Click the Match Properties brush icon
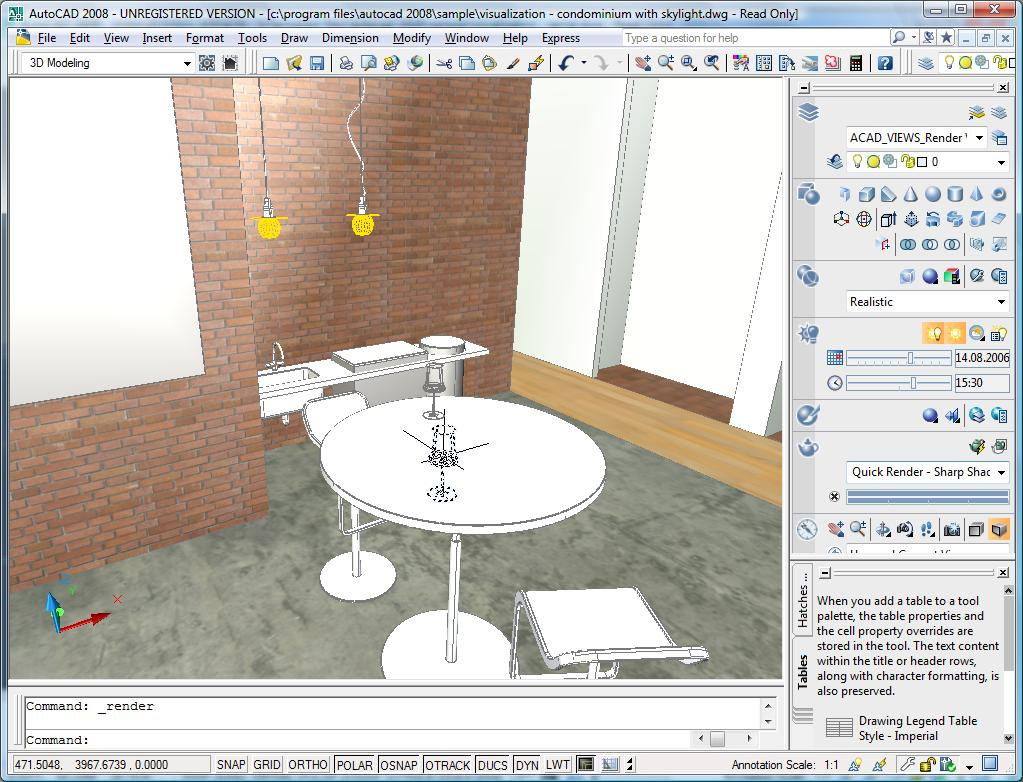1023x782 pixels. [513, 63]
